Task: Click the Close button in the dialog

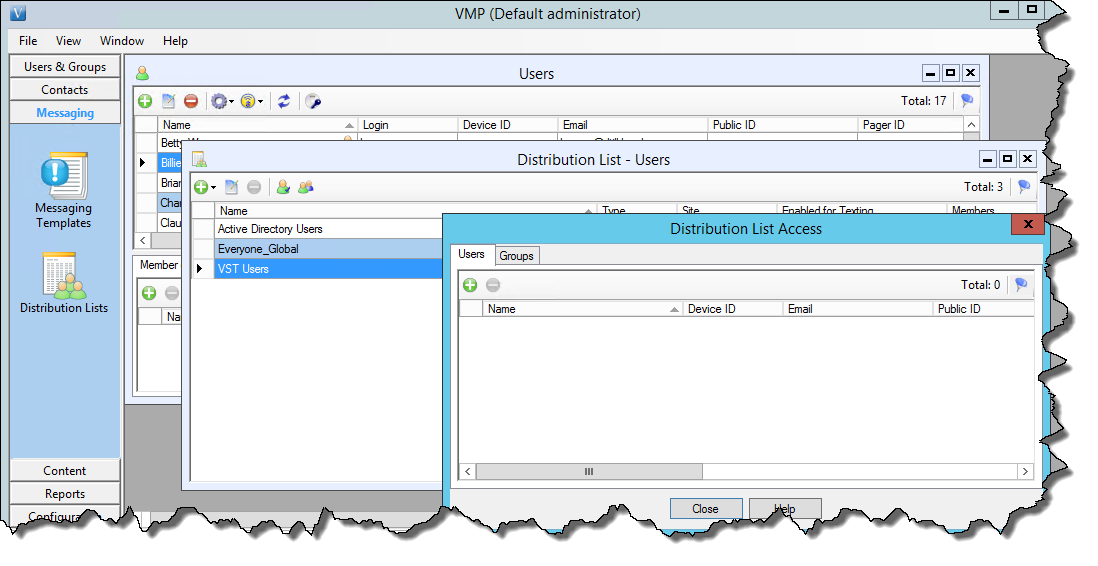Action: 705,509
